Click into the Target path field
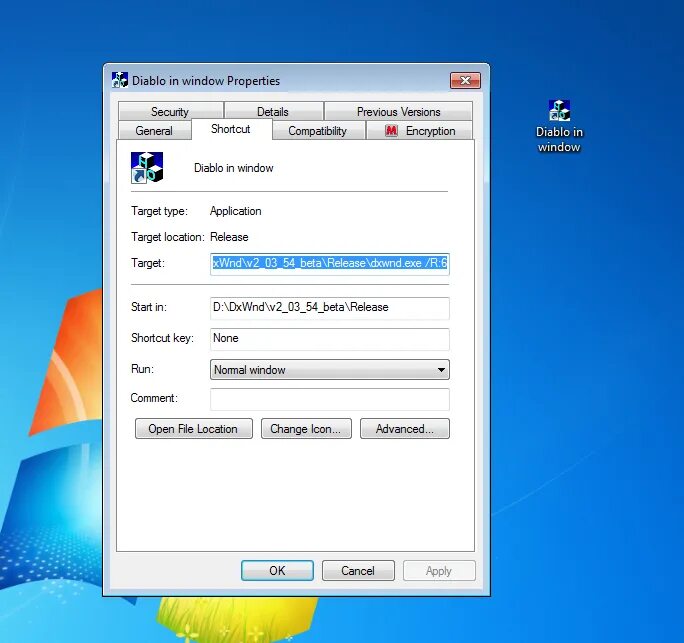Screen dimensions: 684x643 click(330, 263)
